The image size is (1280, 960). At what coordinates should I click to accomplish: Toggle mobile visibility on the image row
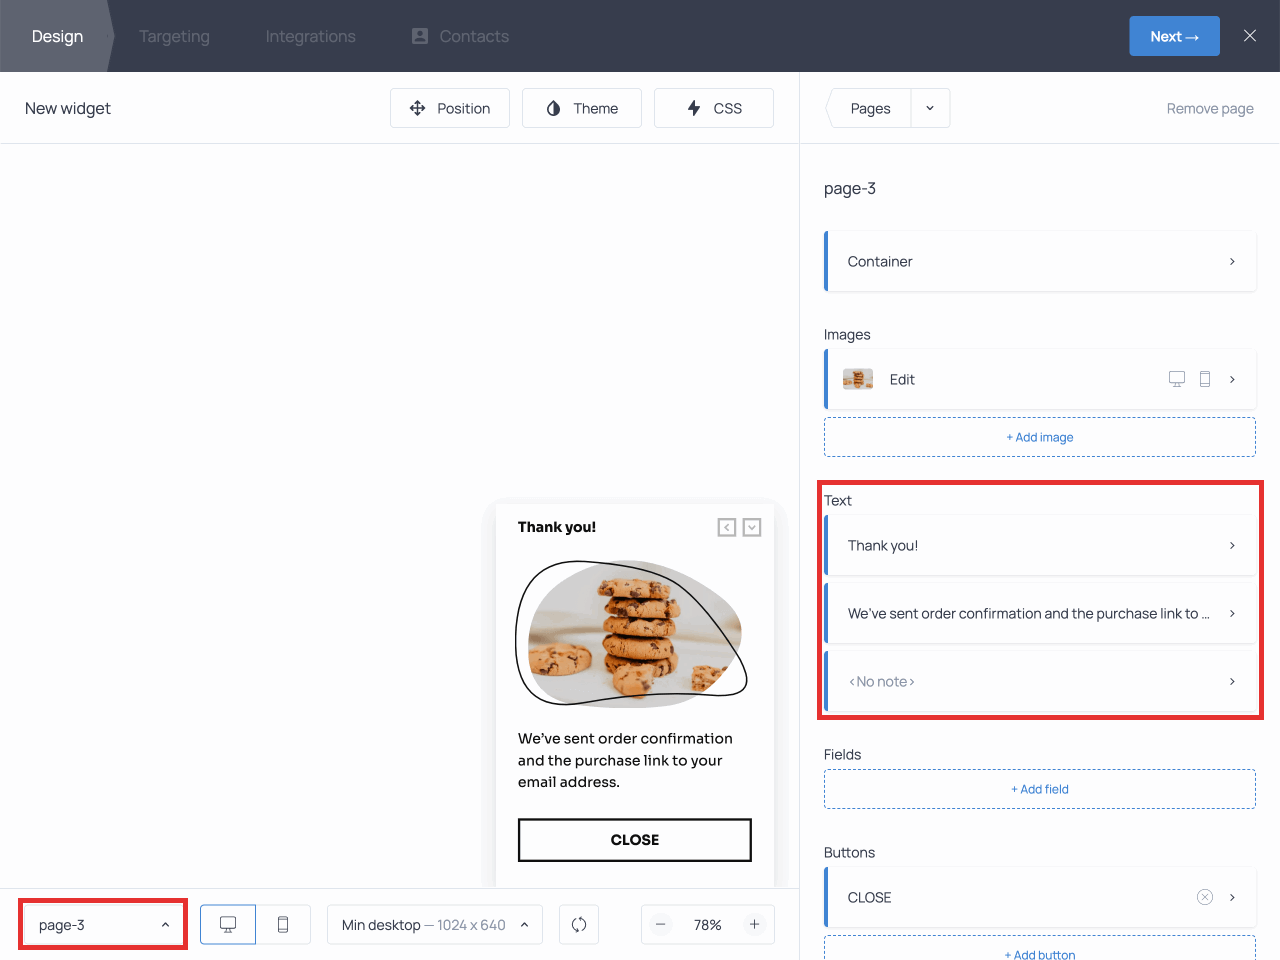[1205, 379]
